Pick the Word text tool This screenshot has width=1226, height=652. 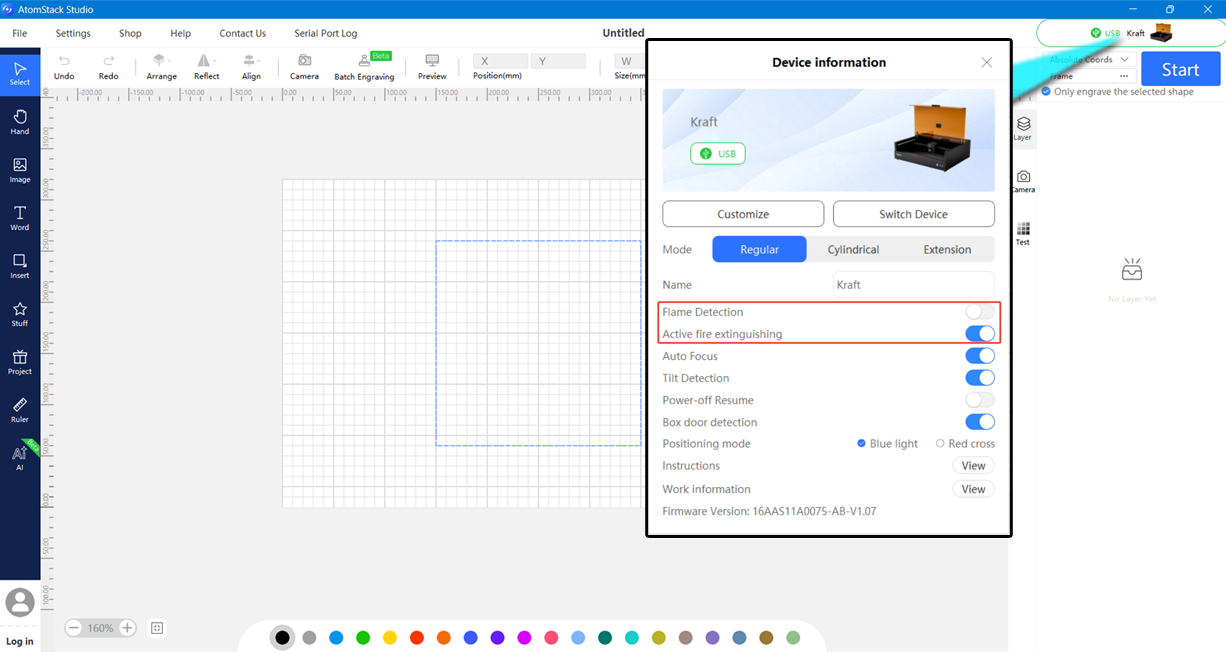[x=20, y=217]
